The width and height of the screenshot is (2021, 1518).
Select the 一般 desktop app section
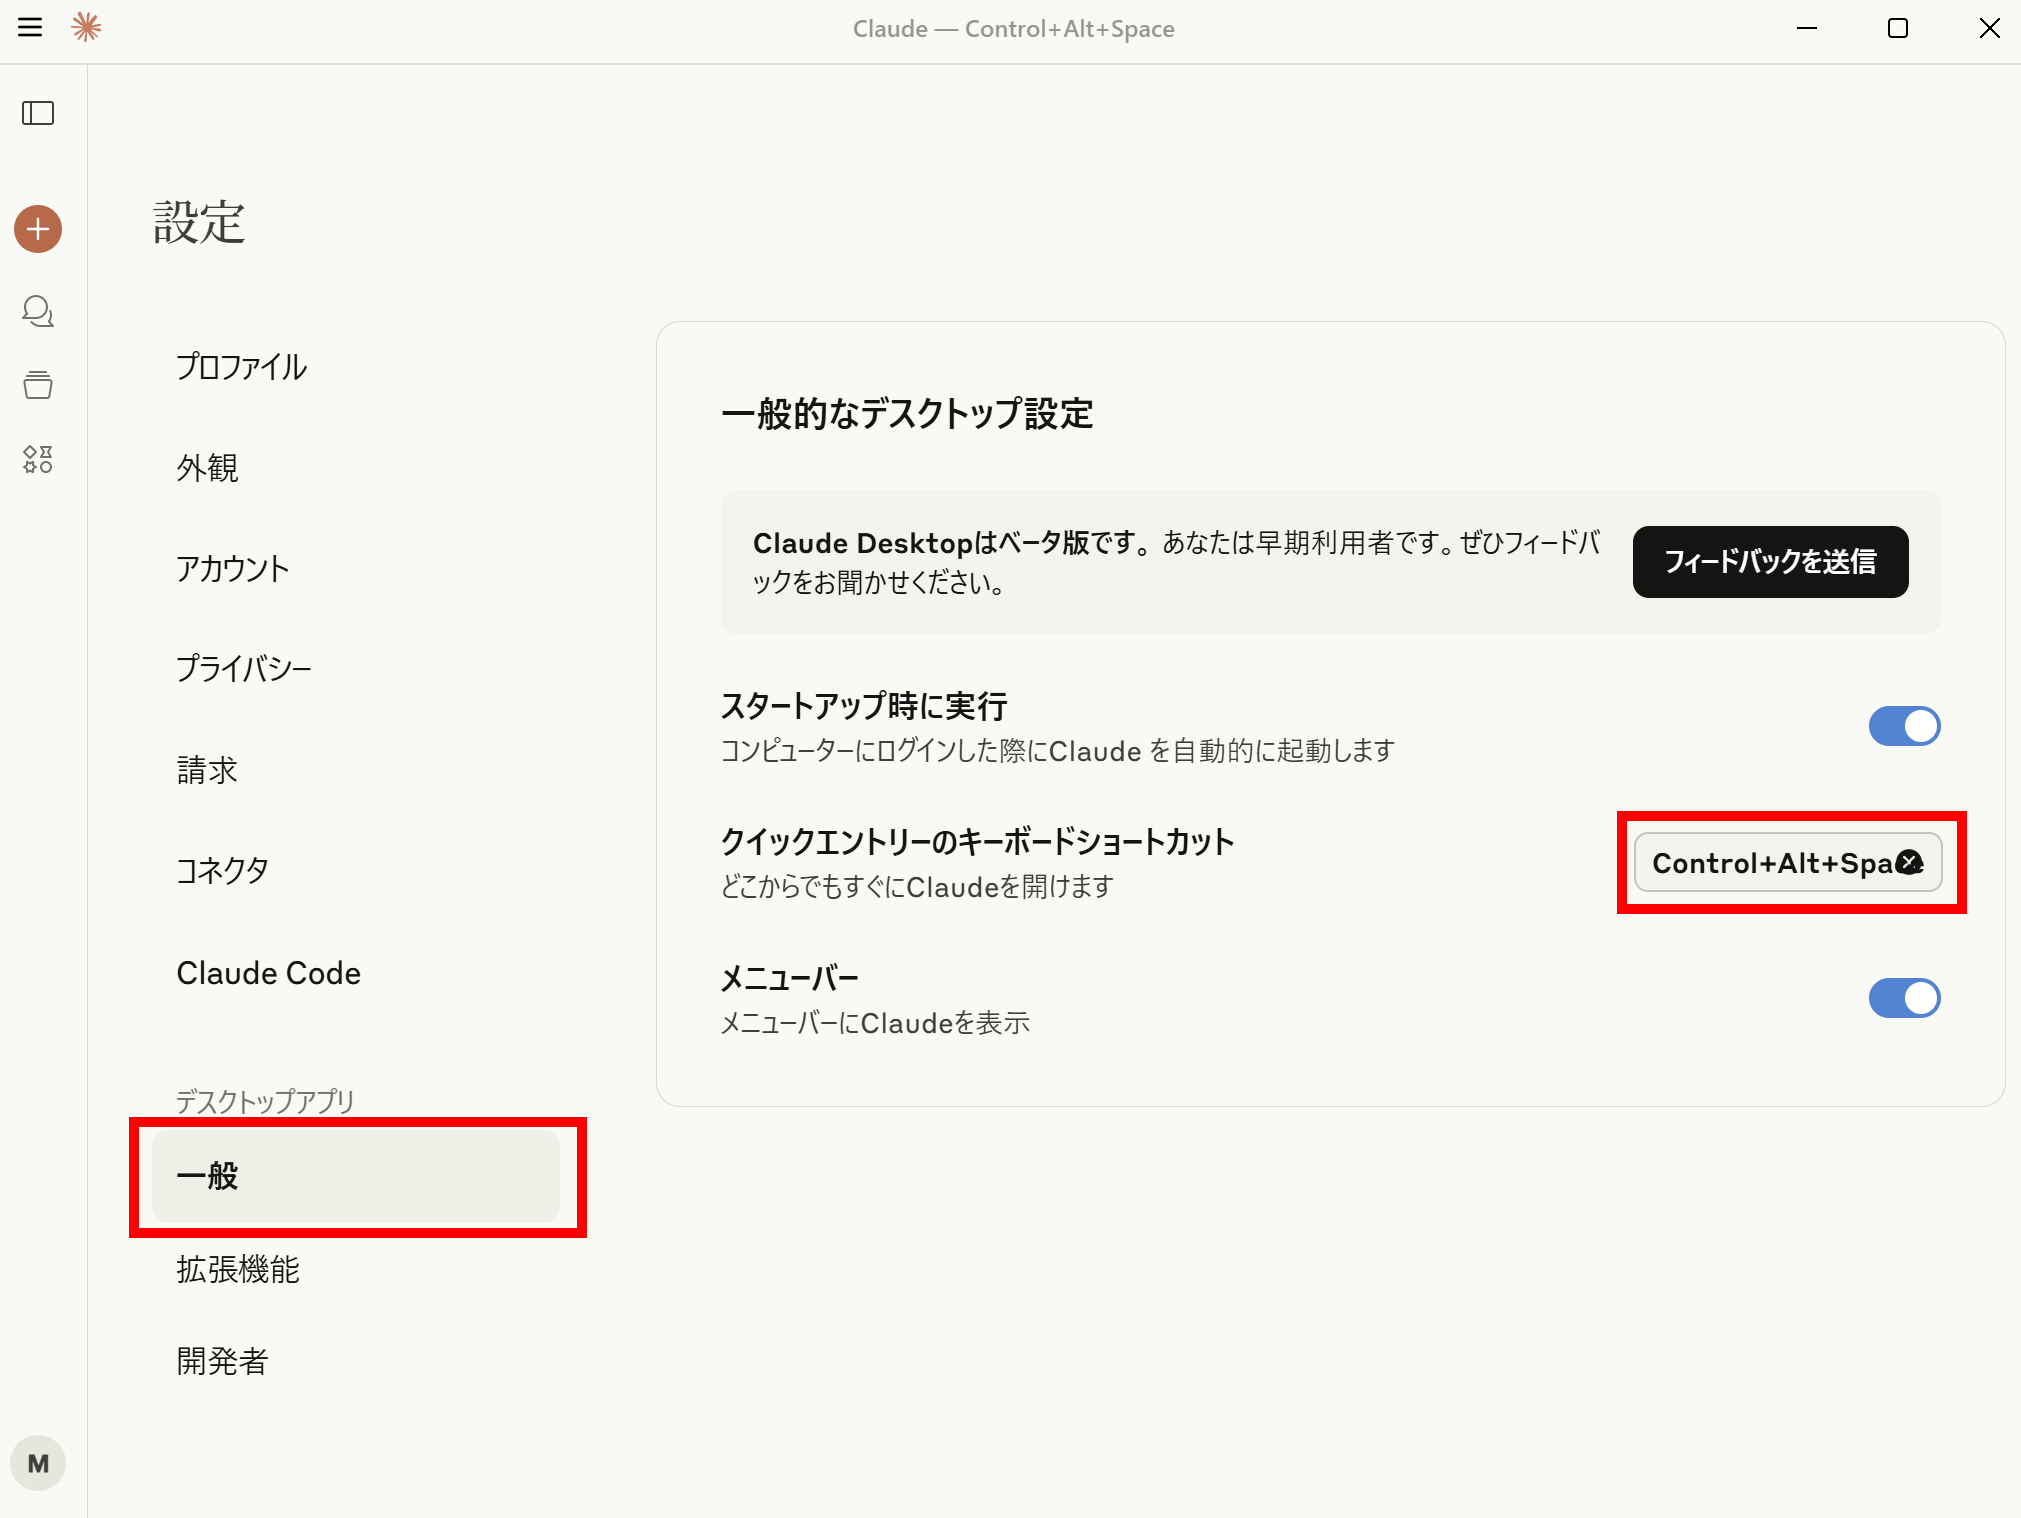[355, 1176]
